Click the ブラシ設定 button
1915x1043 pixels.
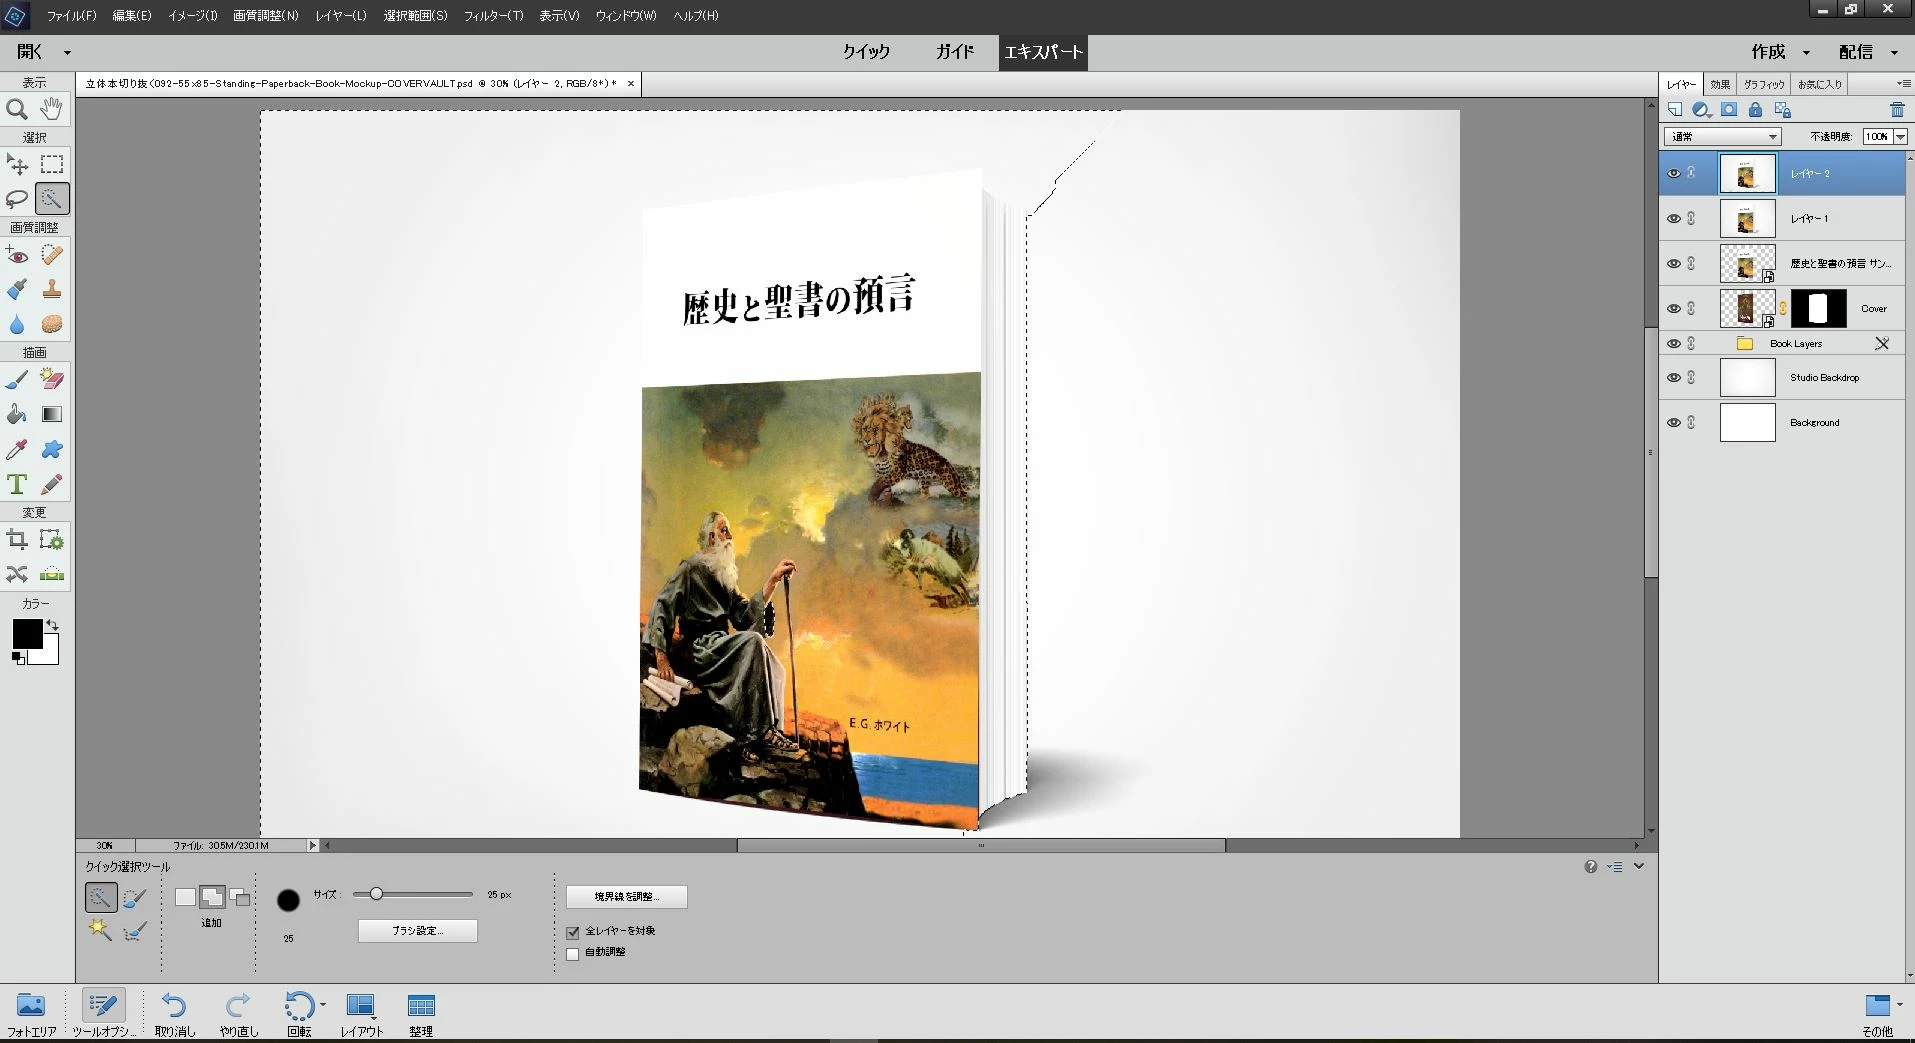[x=418, y=931]
